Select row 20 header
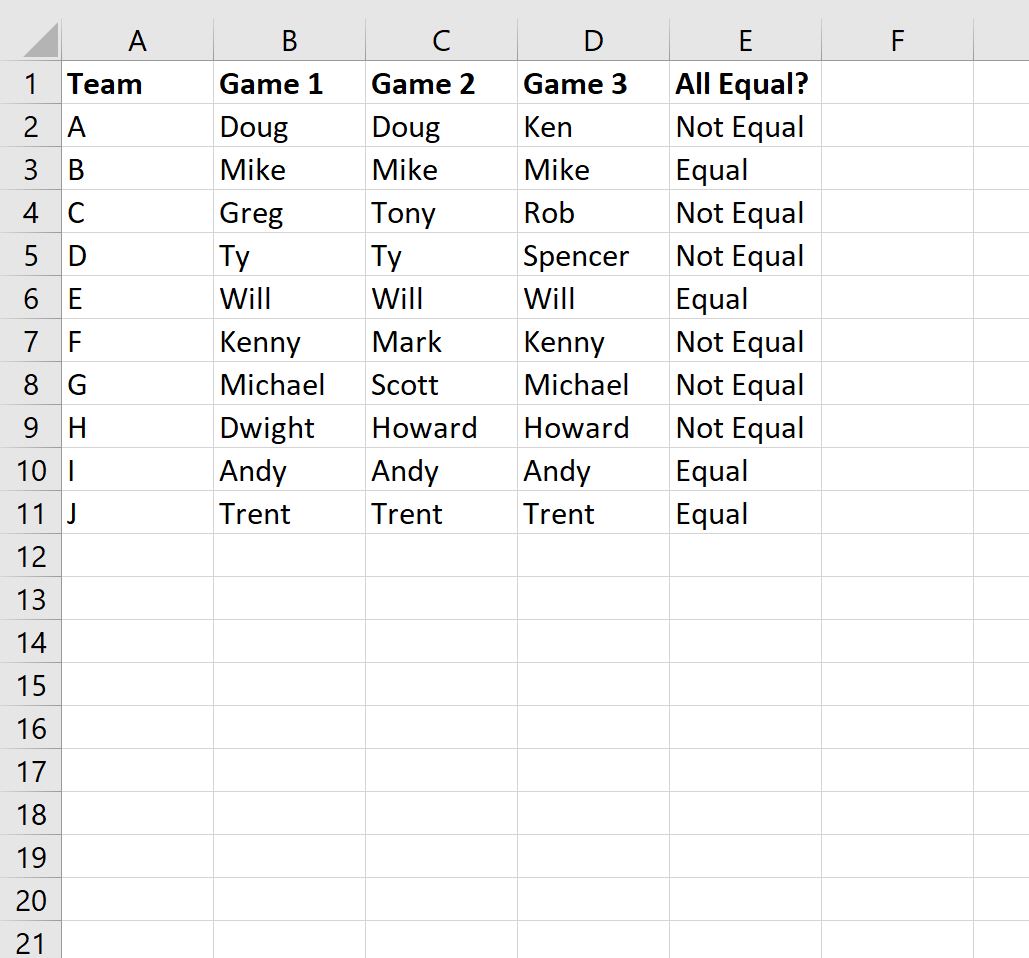The width and height of the screenshot is (1029, 958). (30, 900)
